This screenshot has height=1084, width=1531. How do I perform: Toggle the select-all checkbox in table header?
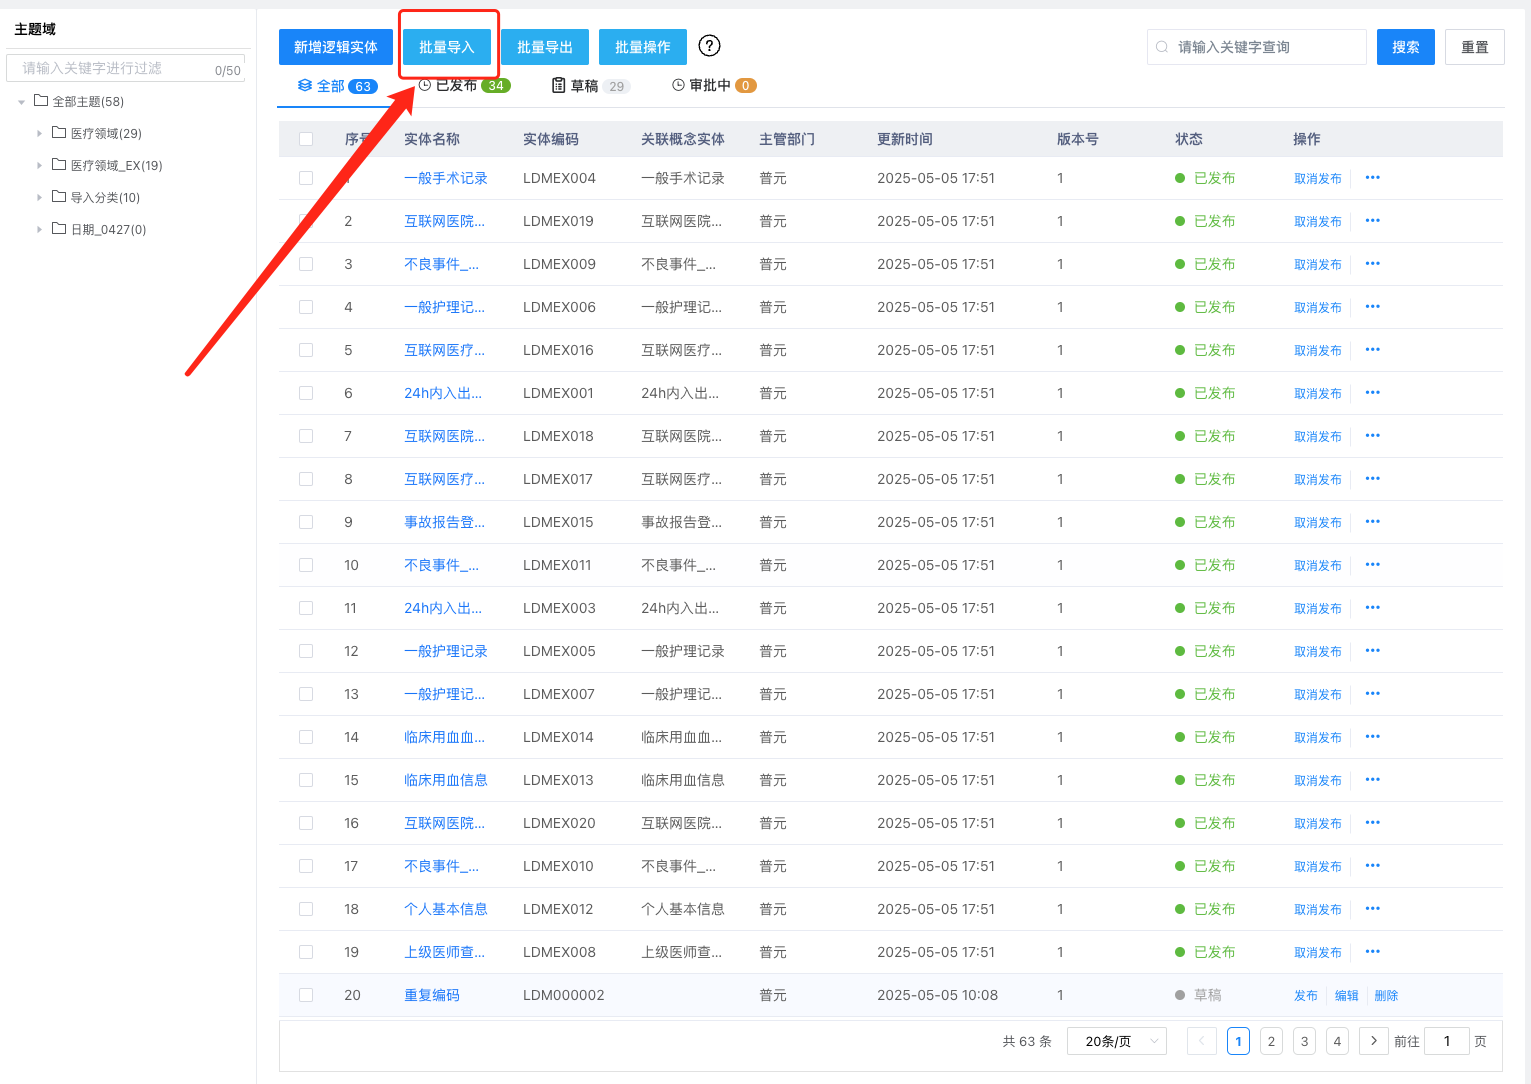click(305, 139)
